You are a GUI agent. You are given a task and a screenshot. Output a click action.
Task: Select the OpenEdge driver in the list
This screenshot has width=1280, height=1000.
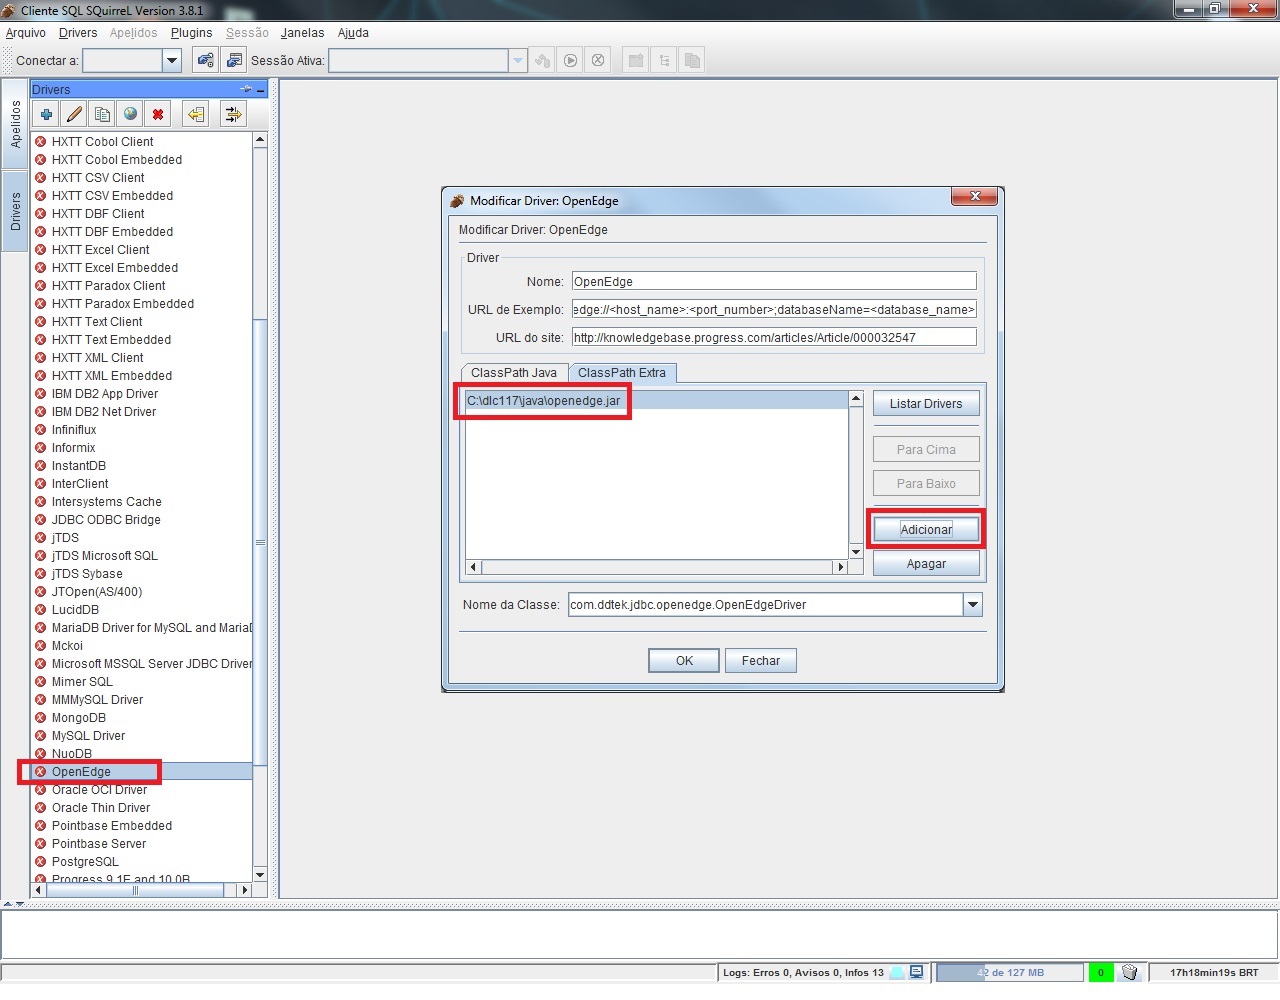142,771
